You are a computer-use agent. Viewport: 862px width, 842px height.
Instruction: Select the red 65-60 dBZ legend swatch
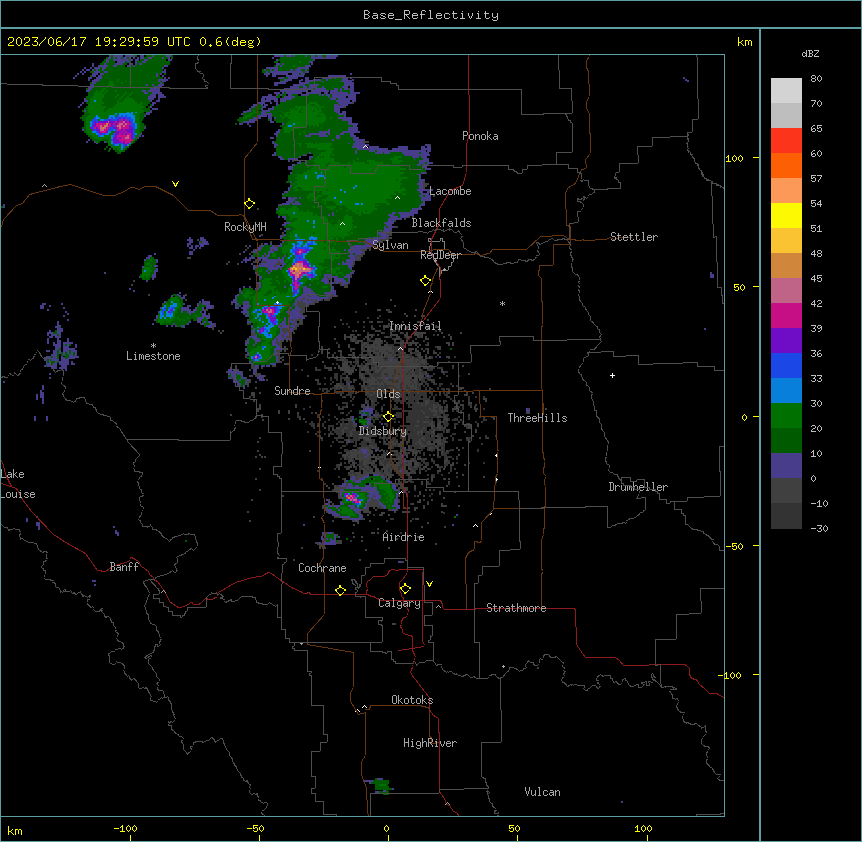point(786,141)
